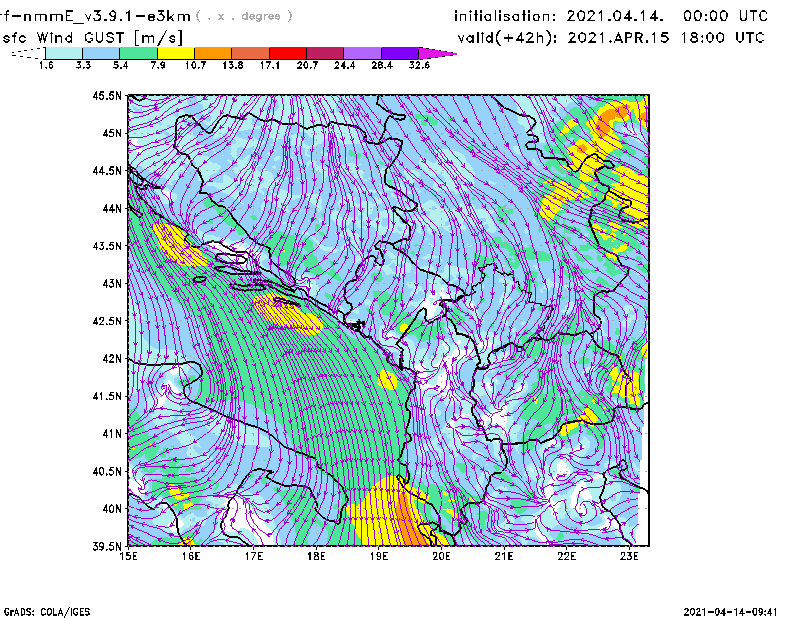This screenshot has width=800, height=618.
Task: Click the 40N latitude label
Action: click(112, 509)
